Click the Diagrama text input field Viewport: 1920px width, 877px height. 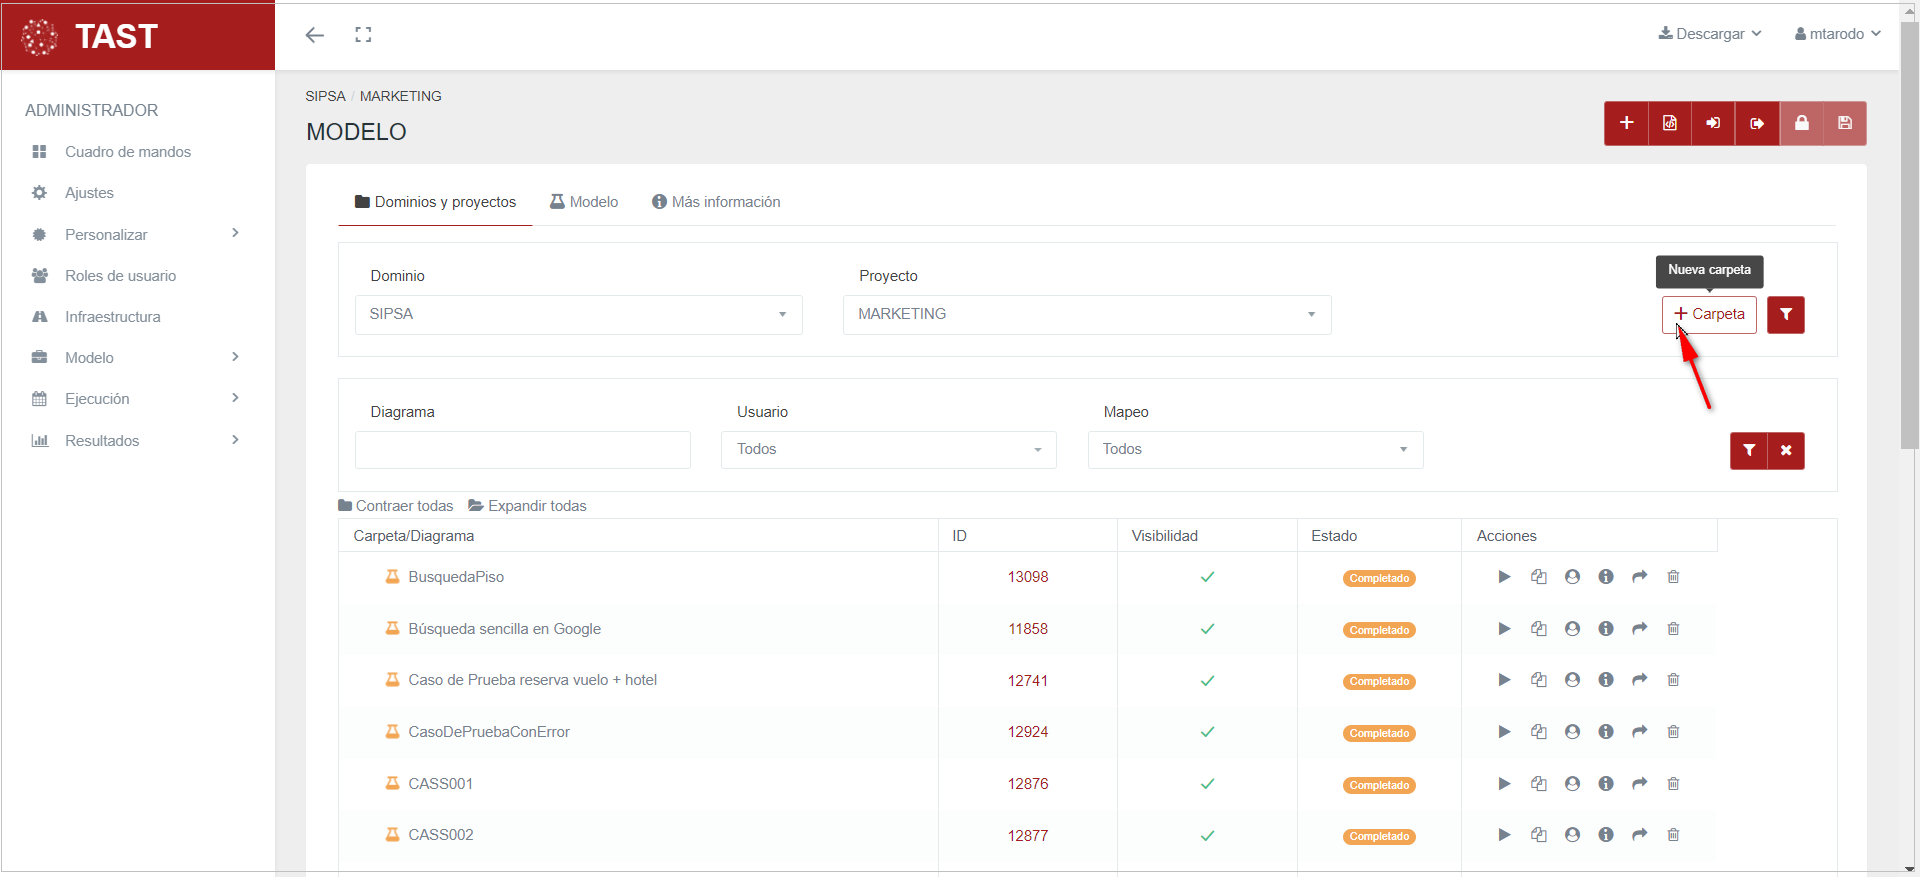click(x=522, y=450)
